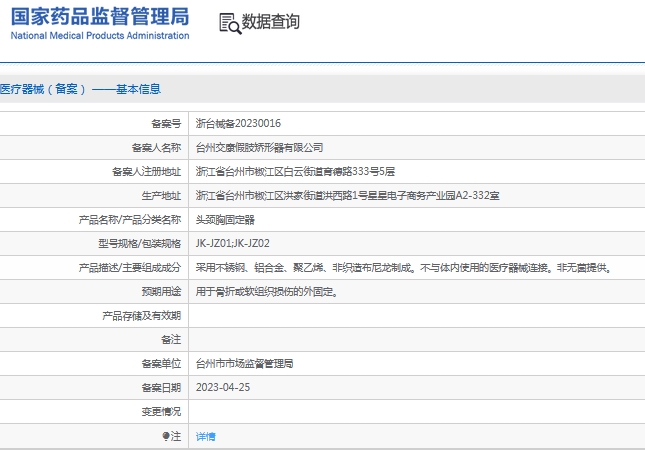The height and width of the screenshot is (456, 645).
Task: Select the production address ending A2-332室
Action: 348,195
